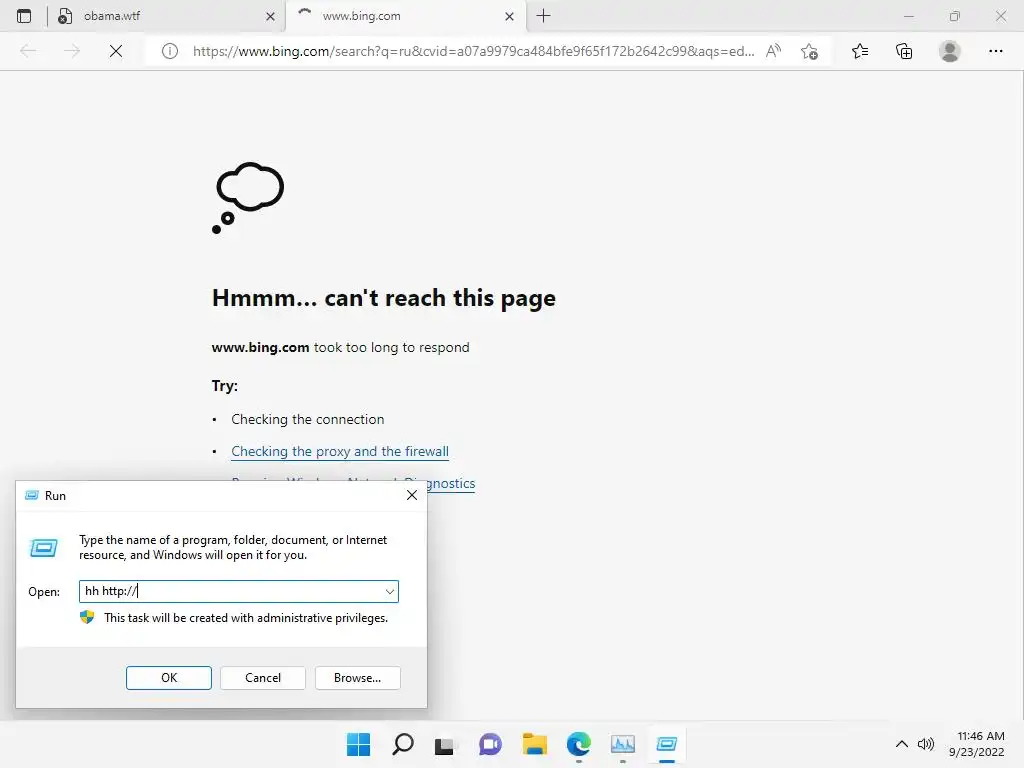Image resolution: width=1024 pixels, height=768 pixels.
Task: Select Run app on taskbar
Action: 667,744
